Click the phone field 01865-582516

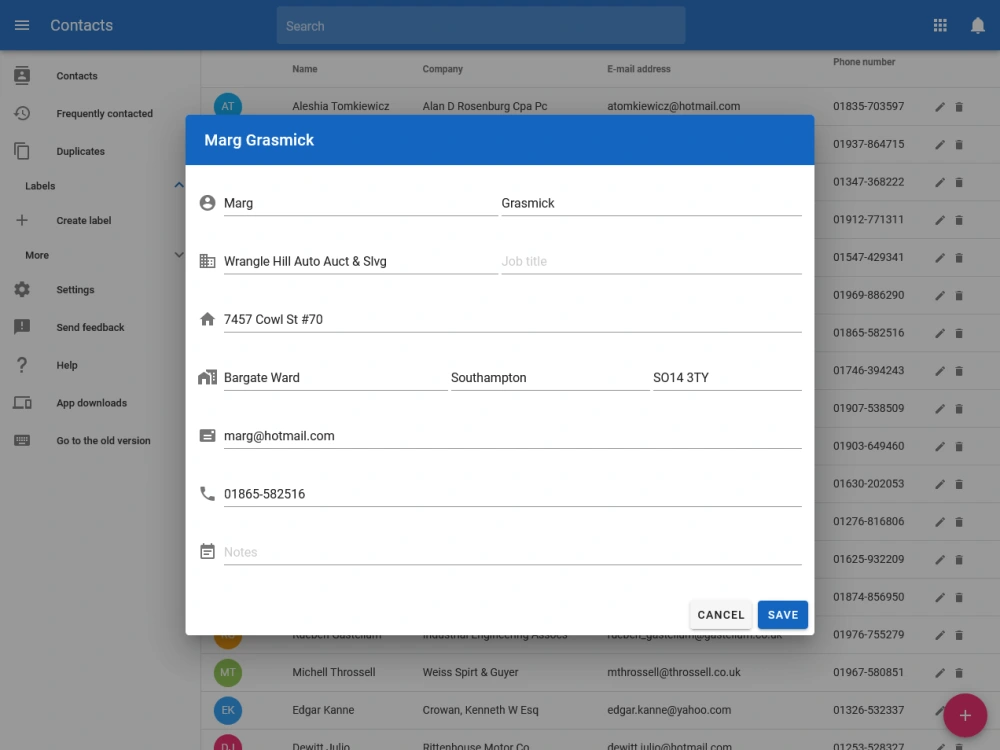tap(513, 494)
